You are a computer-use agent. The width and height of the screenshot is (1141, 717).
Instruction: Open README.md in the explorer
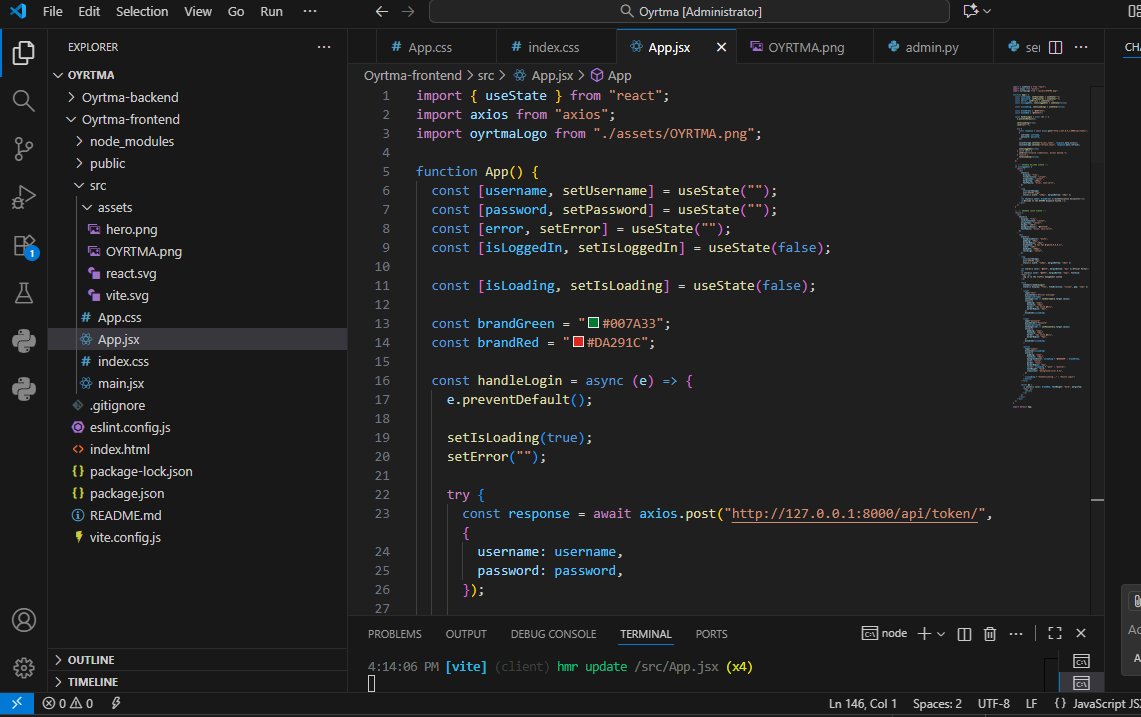pyautogui.click(x=197, y=515)
